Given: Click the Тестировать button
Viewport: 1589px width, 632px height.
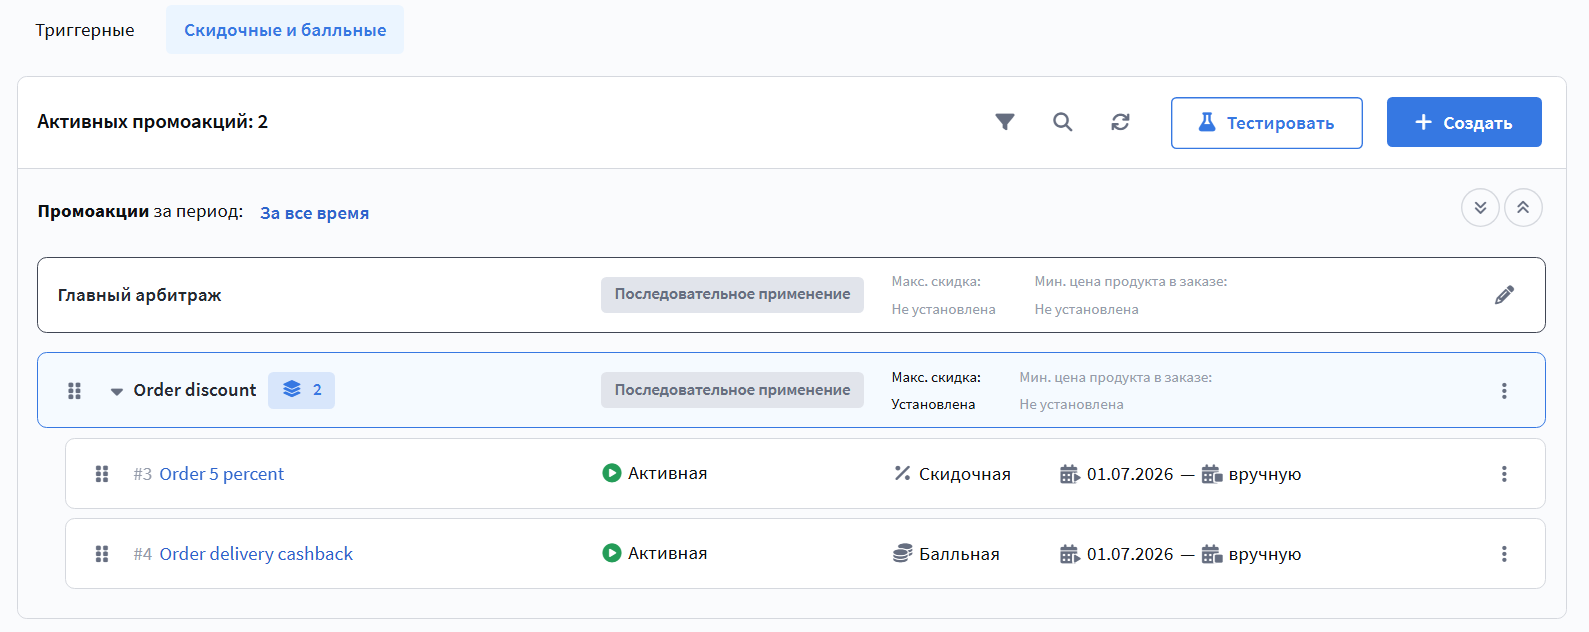Looking at the screenshot, I should 1267,123.
